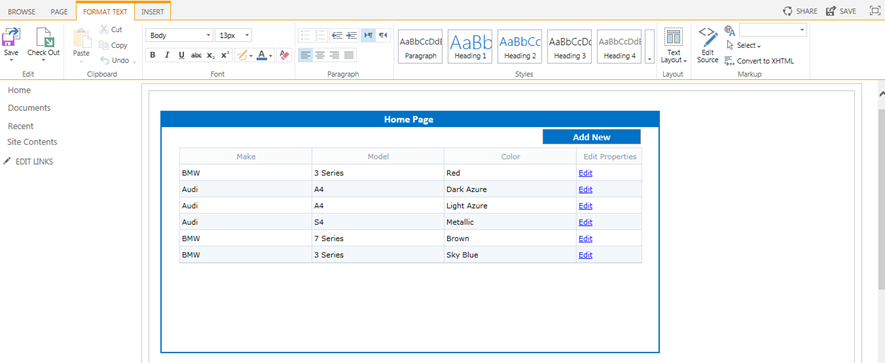Toggle strikethrough formatting
885x363 pixels.
click(x=196, y=55)
